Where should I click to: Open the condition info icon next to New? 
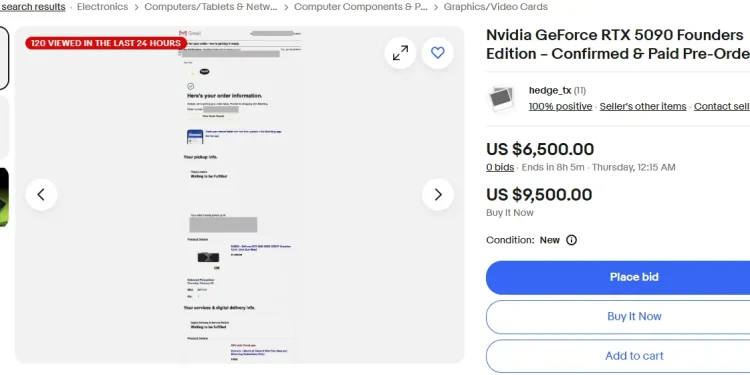(571, 240)
